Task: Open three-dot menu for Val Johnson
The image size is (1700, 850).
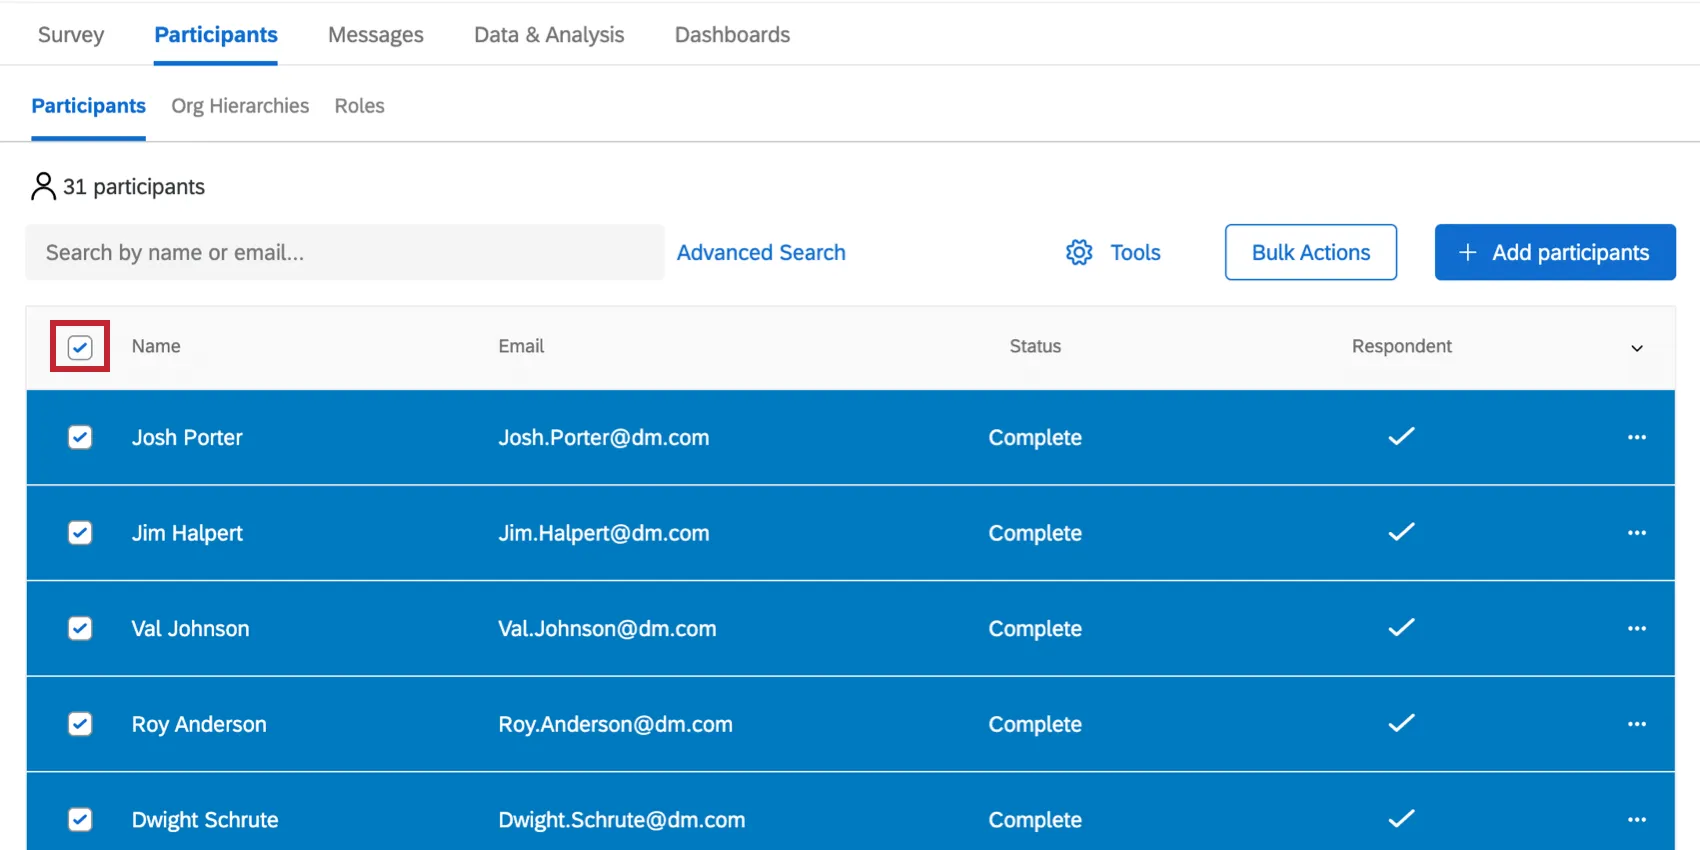Action: (x=1636, y=628)
